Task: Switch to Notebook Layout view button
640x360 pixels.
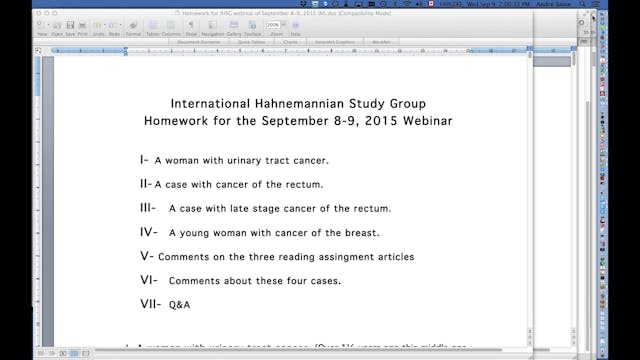Action: pyautogui.click(x=85, y=353)
